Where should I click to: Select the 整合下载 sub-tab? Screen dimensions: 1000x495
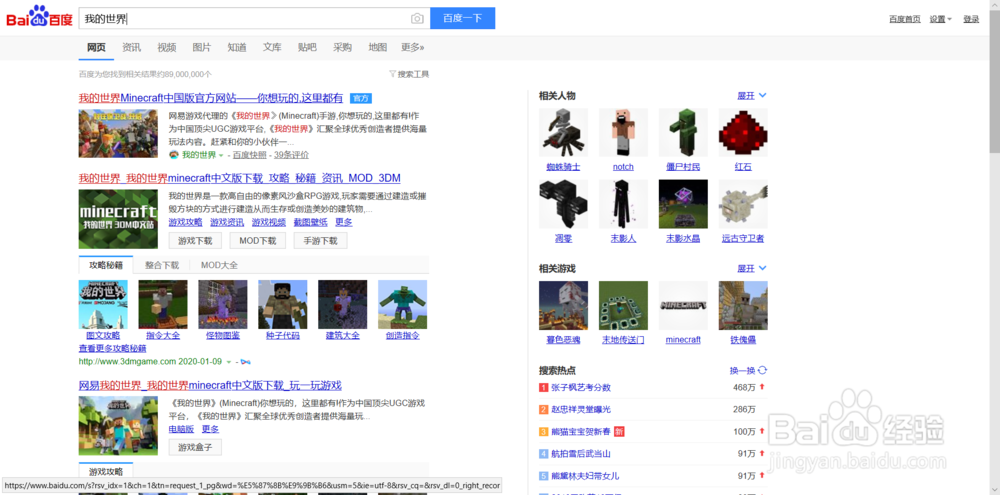point(162,265)
